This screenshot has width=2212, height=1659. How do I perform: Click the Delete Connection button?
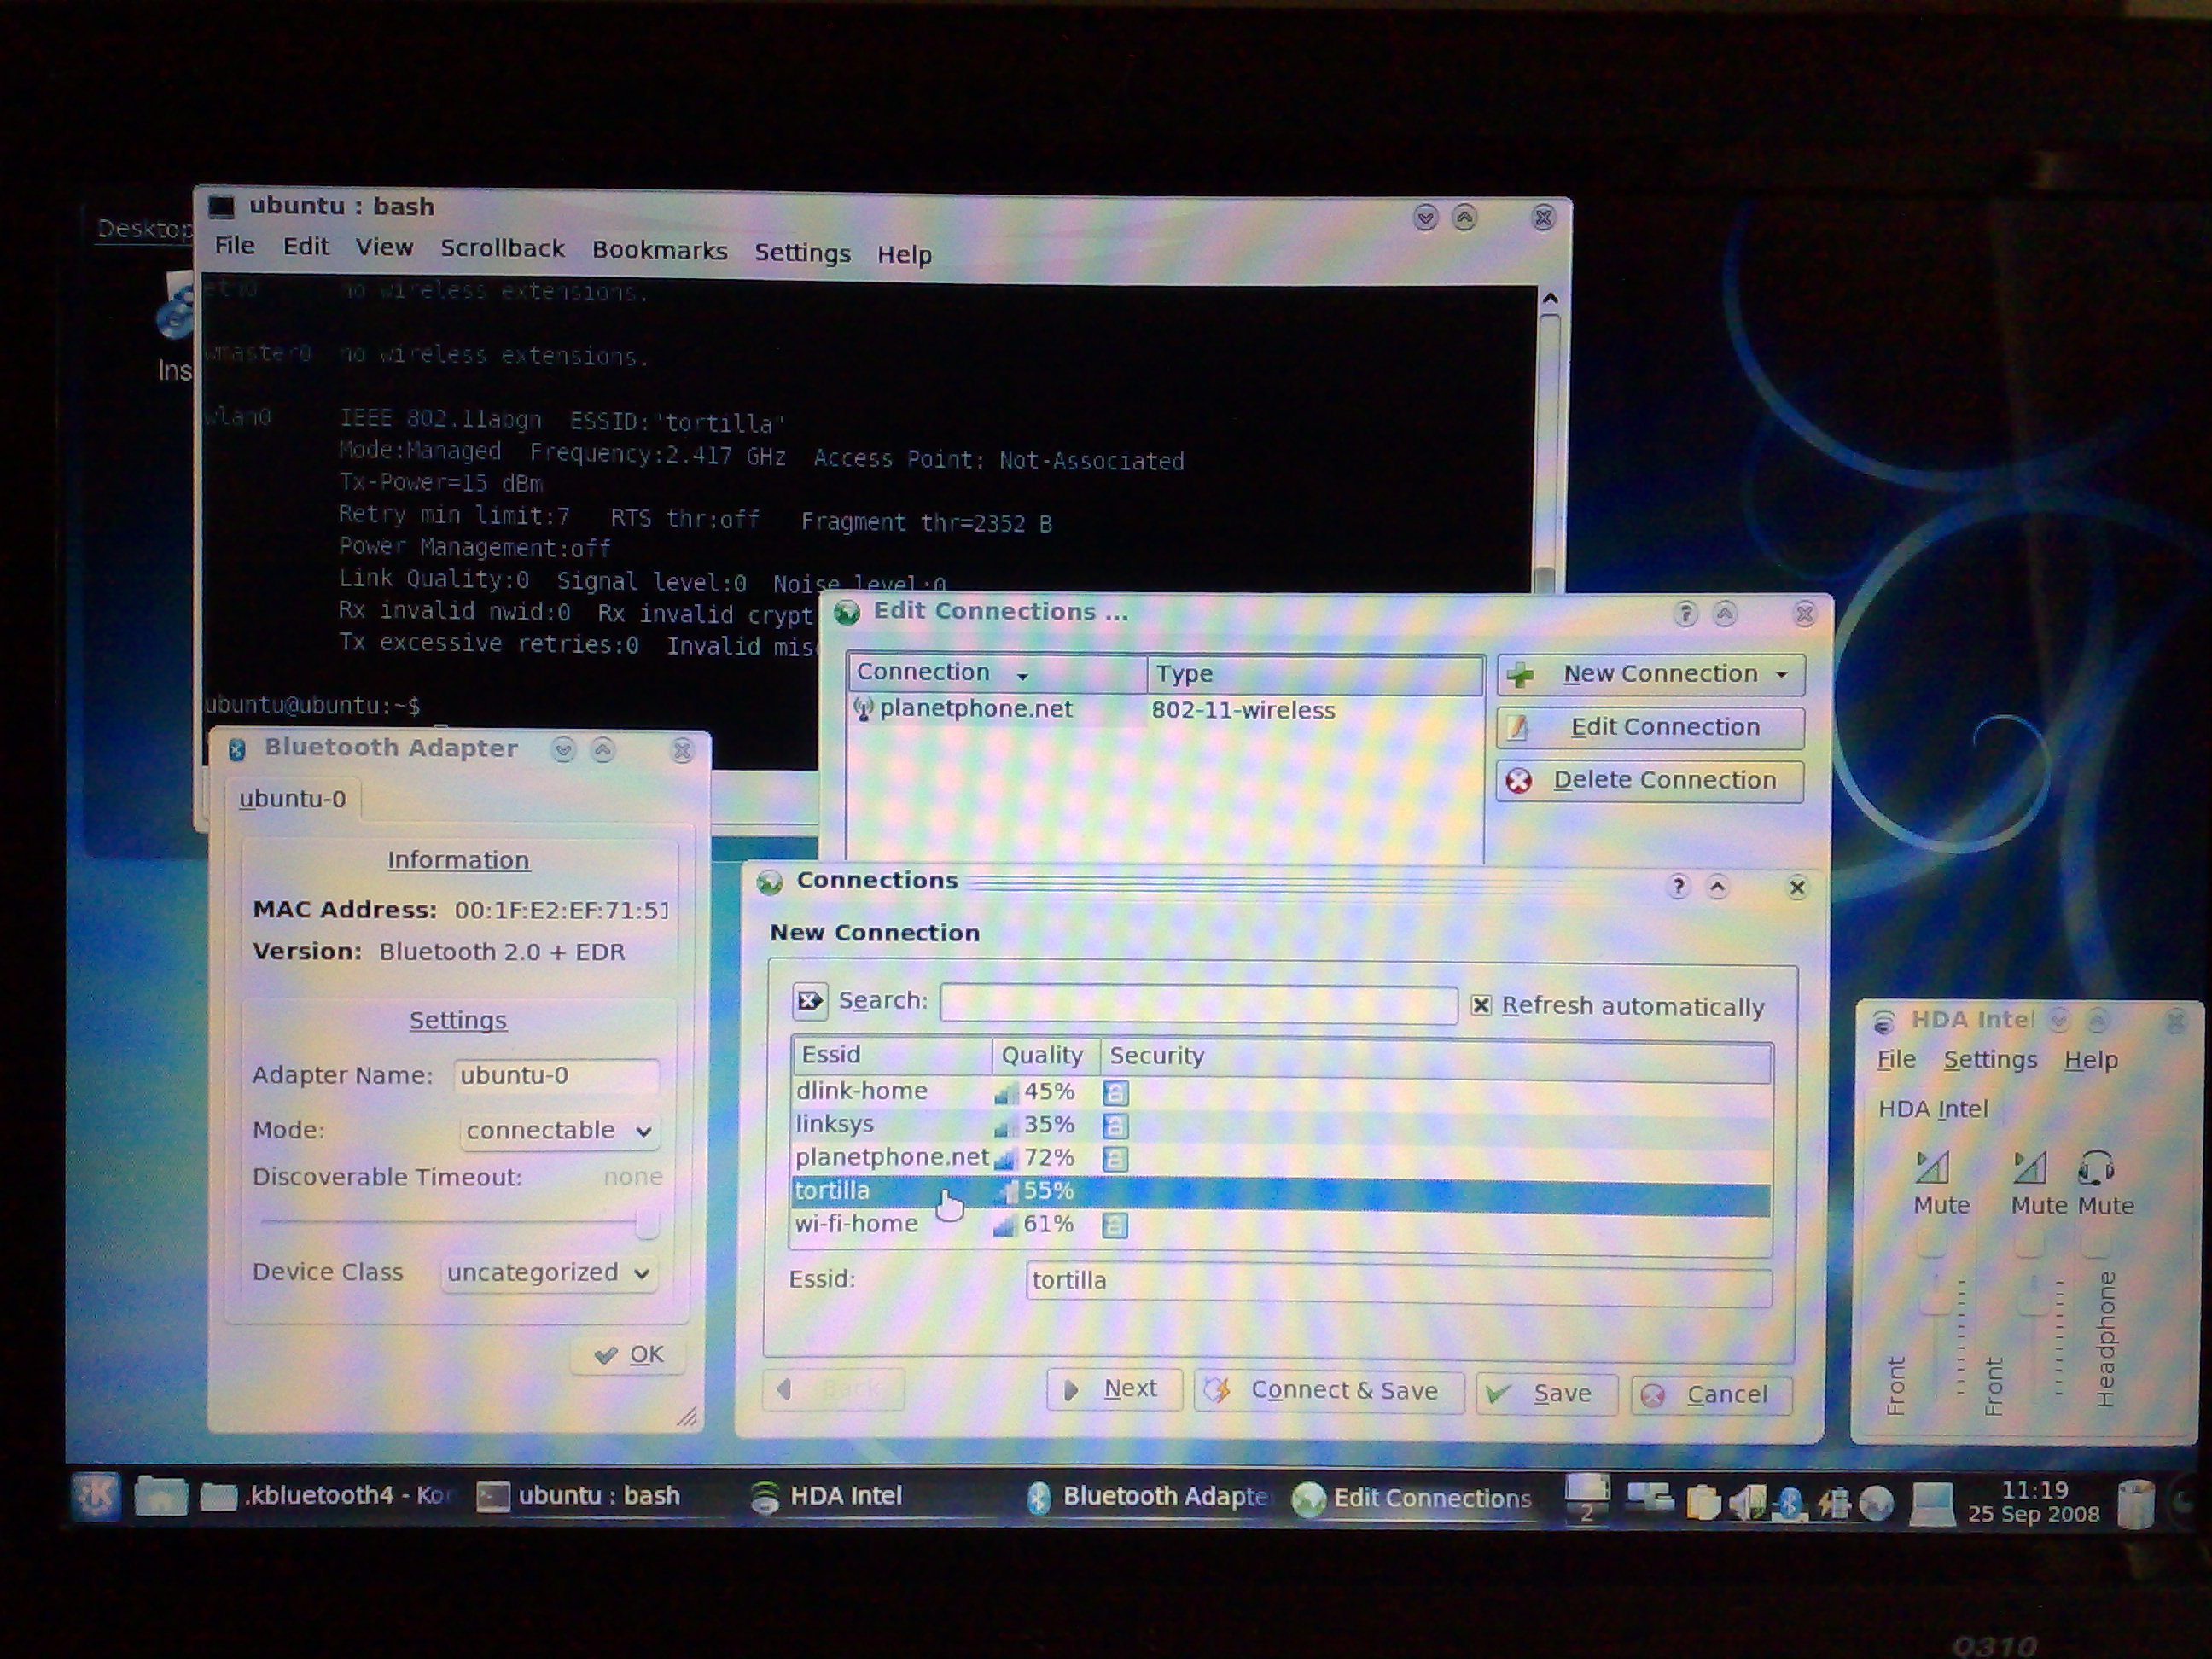coord(1651,781)
